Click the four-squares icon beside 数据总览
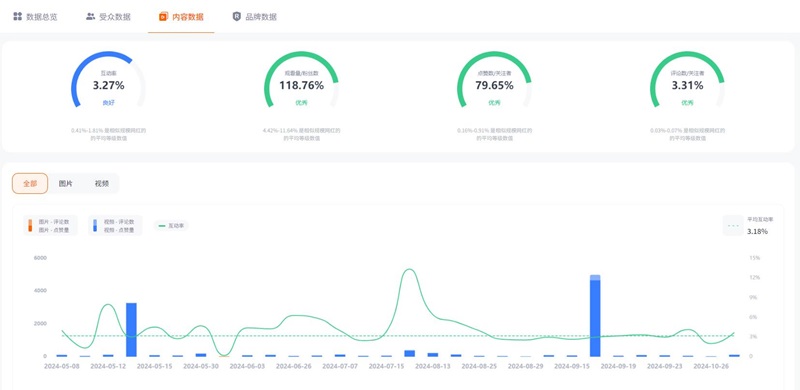The image size is (800, 390). coord(17,16)
